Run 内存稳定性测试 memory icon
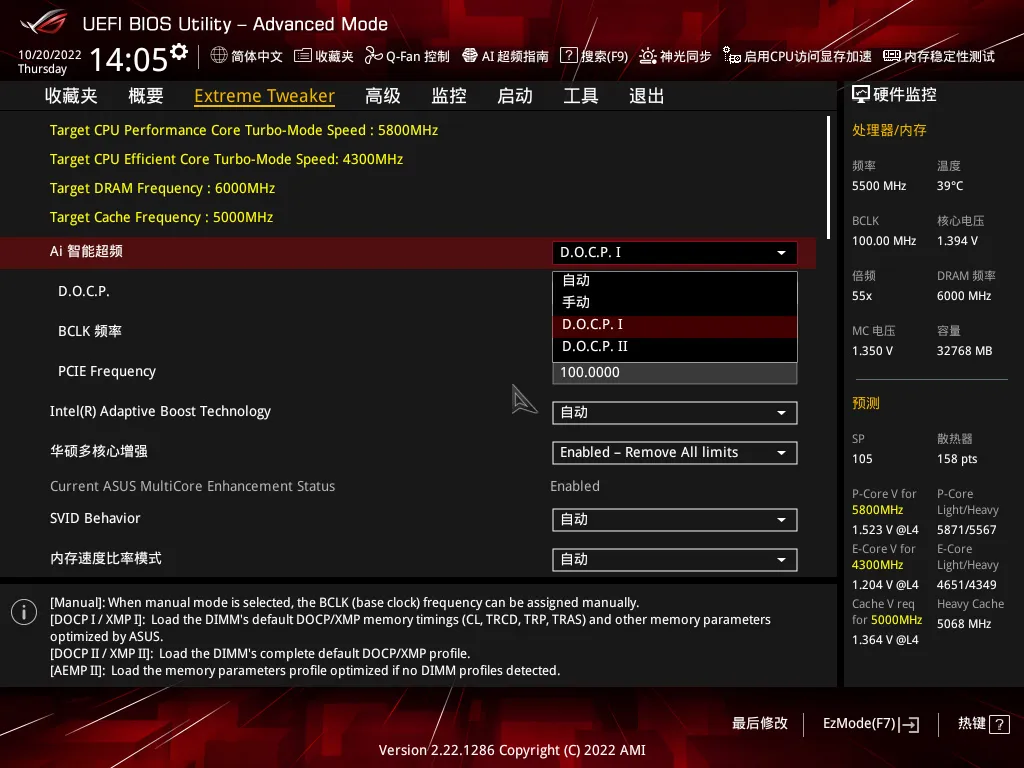Screen dimensions: 1024x768 [x=891, y=56]
